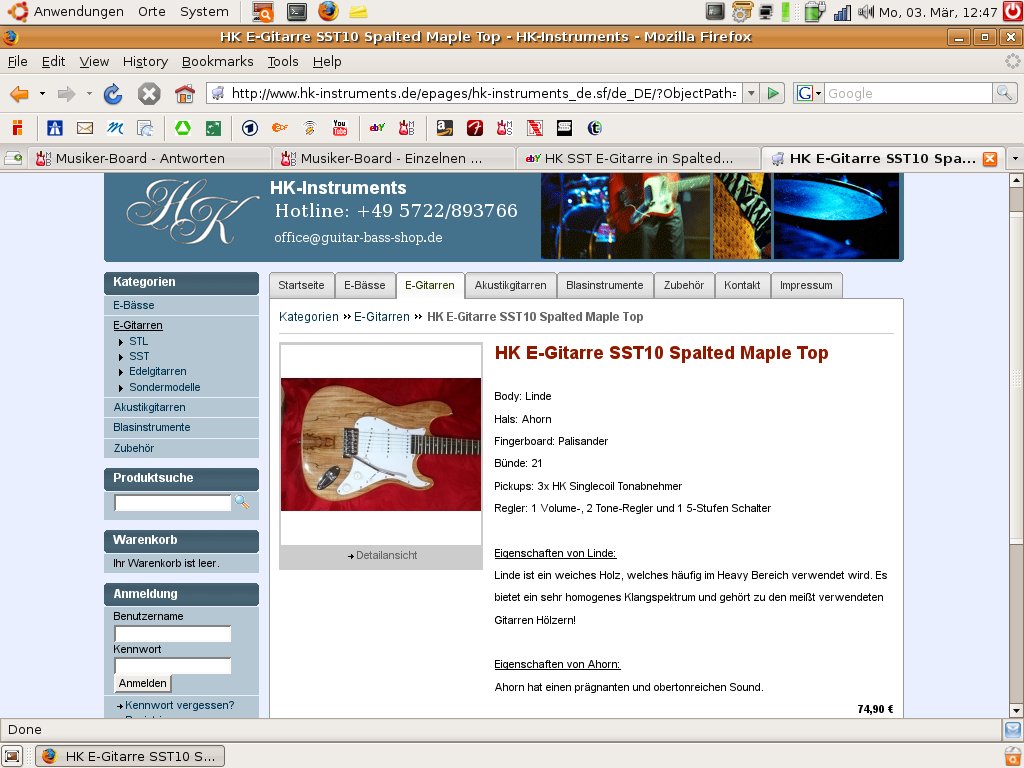Viewport: 1024px width, 768px height.
Task: Click the volume speaker icon in panel
Action: coord(865,11)
